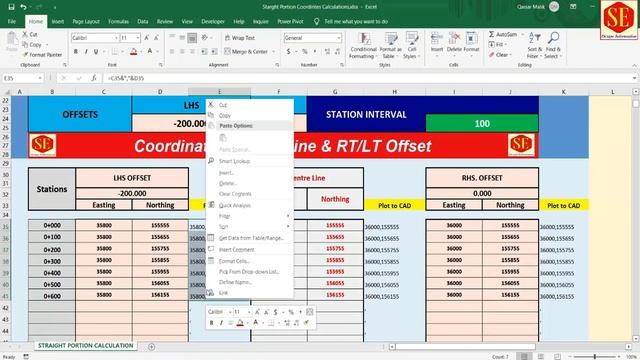The width and height of the screenshot is (640, 360).
Task: Open Find & Select menu
Action: (553, 45)
